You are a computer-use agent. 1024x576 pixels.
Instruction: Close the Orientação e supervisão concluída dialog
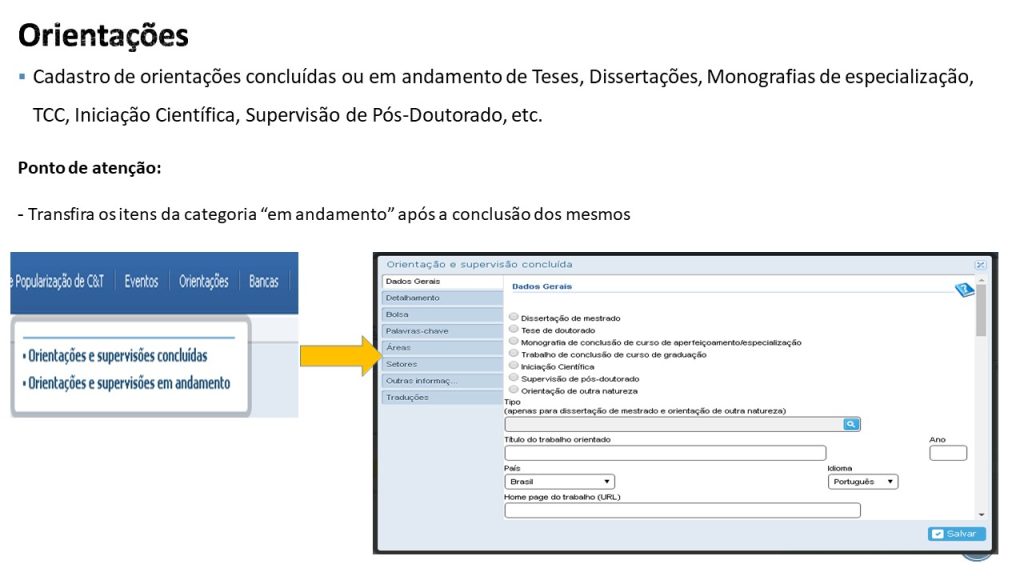tap(980, 264)
